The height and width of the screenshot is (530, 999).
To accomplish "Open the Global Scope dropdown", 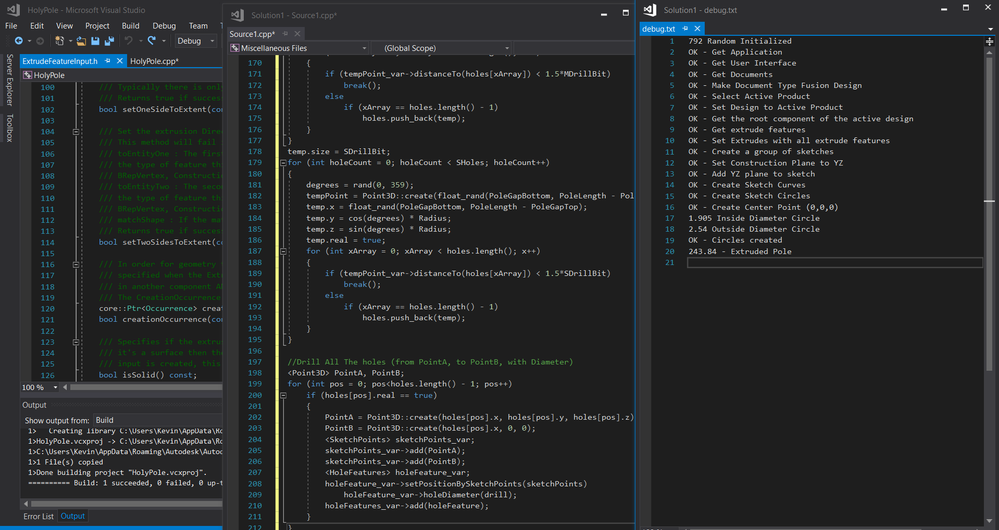I will (x=441, y=48).
